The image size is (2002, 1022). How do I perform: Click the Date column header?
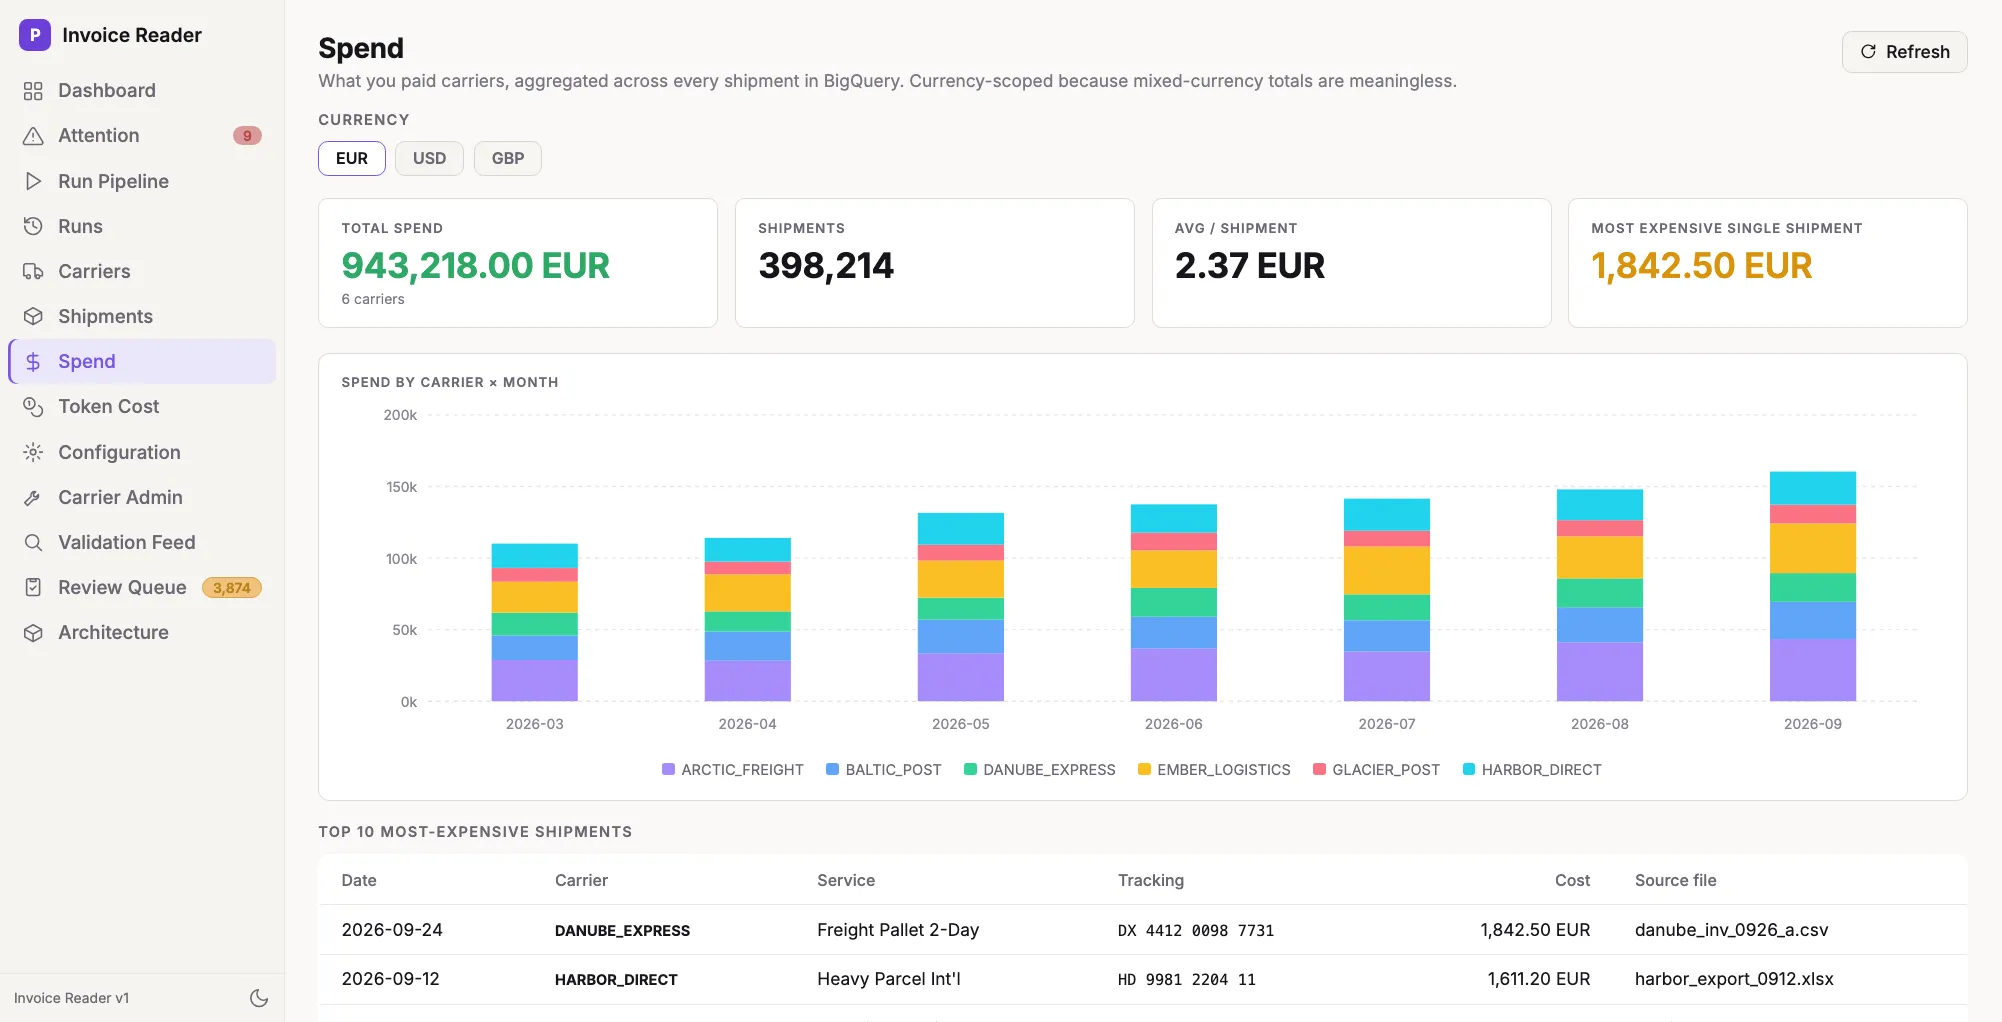point(359,880)
